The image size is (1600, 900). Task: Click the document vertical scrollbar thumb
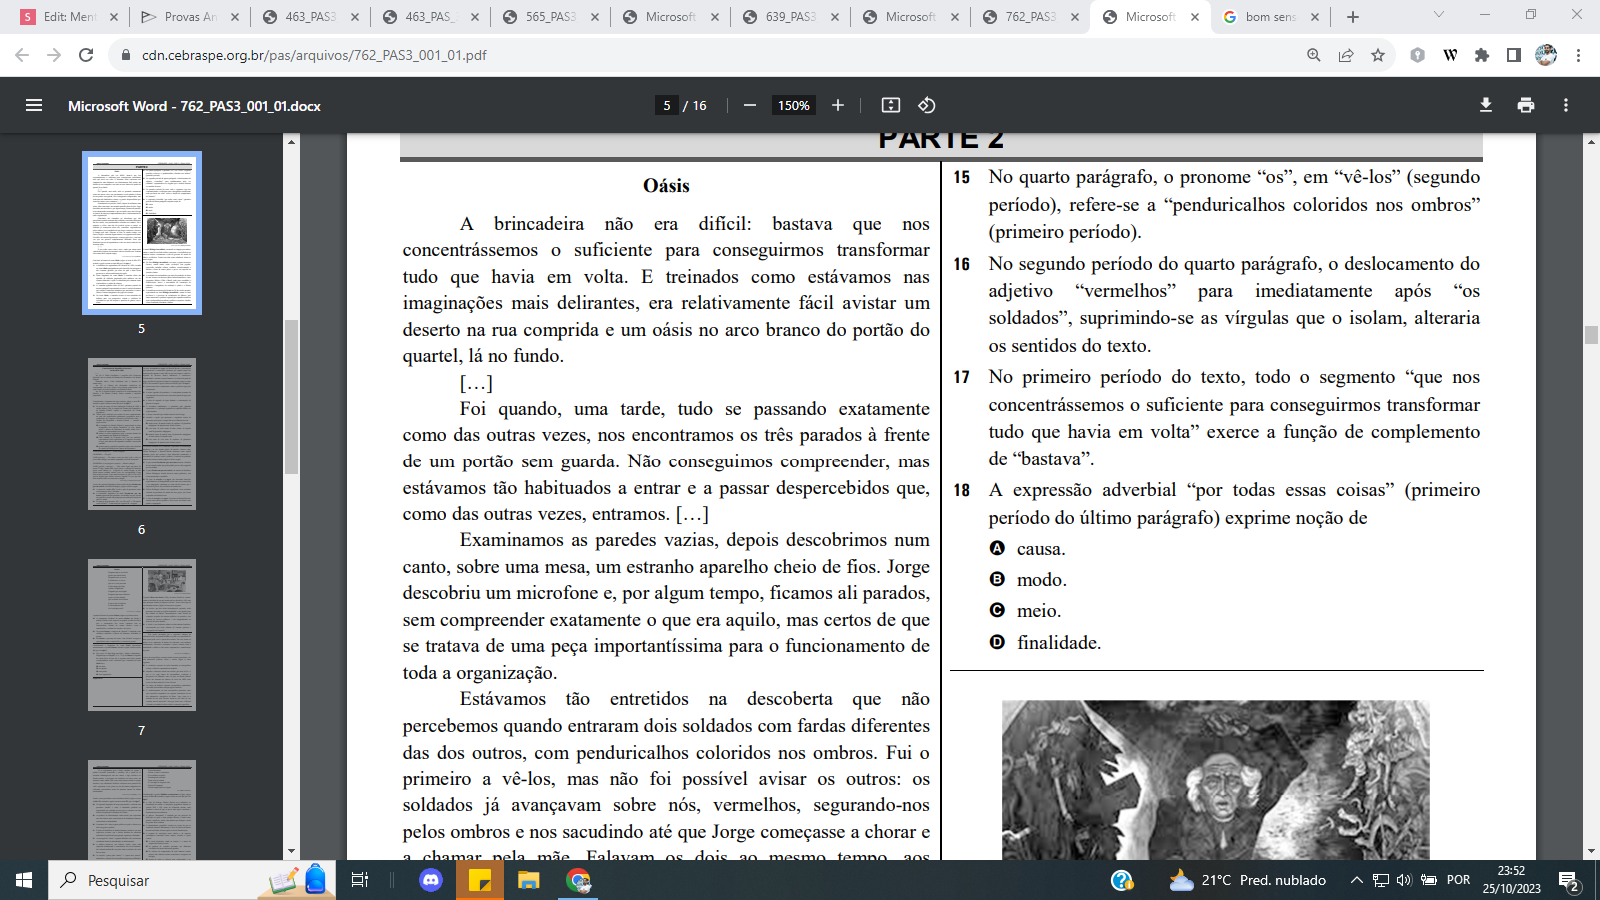(1592, 335)
